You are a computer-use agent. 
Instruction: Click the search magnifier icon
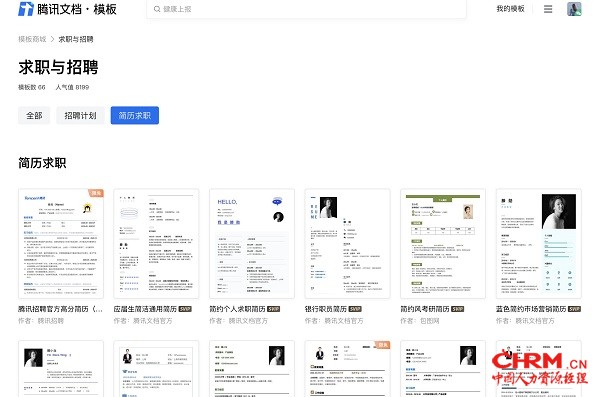(x=157, y=9)
